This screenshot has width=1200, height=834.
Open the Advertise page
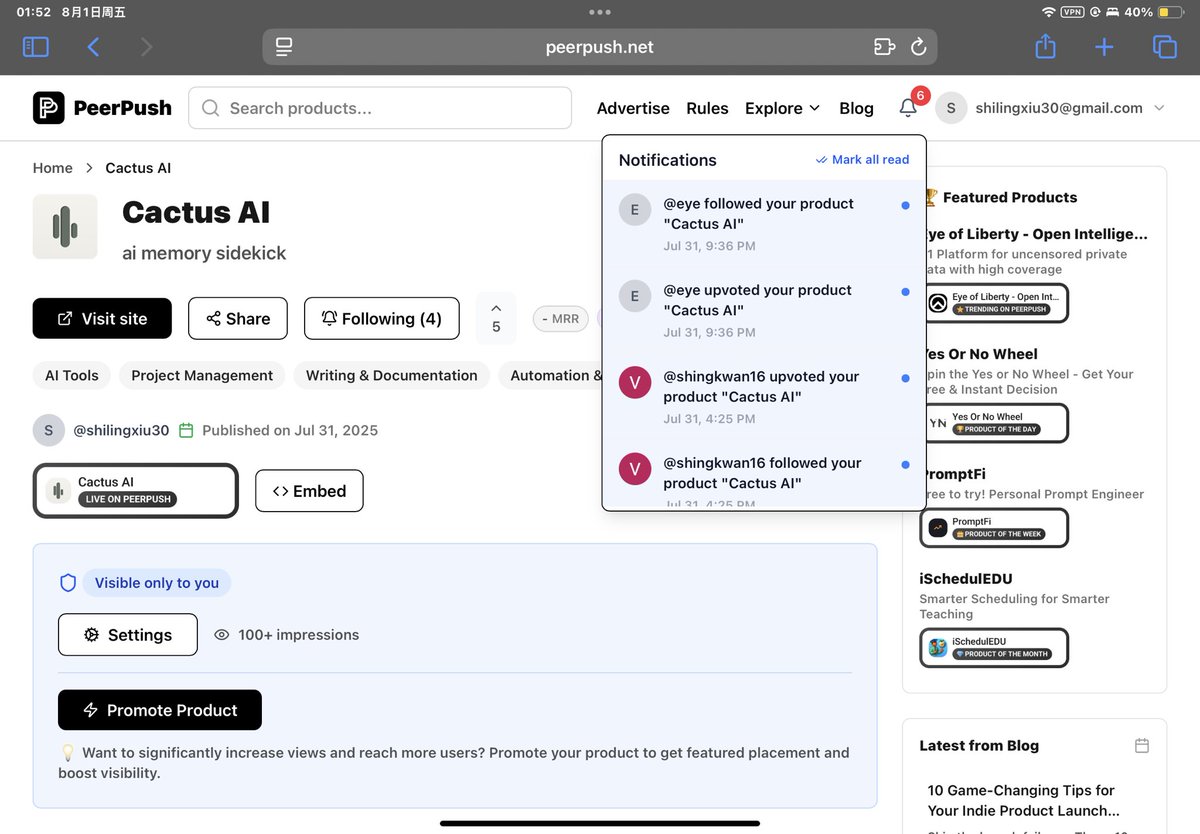click(633, 108)
